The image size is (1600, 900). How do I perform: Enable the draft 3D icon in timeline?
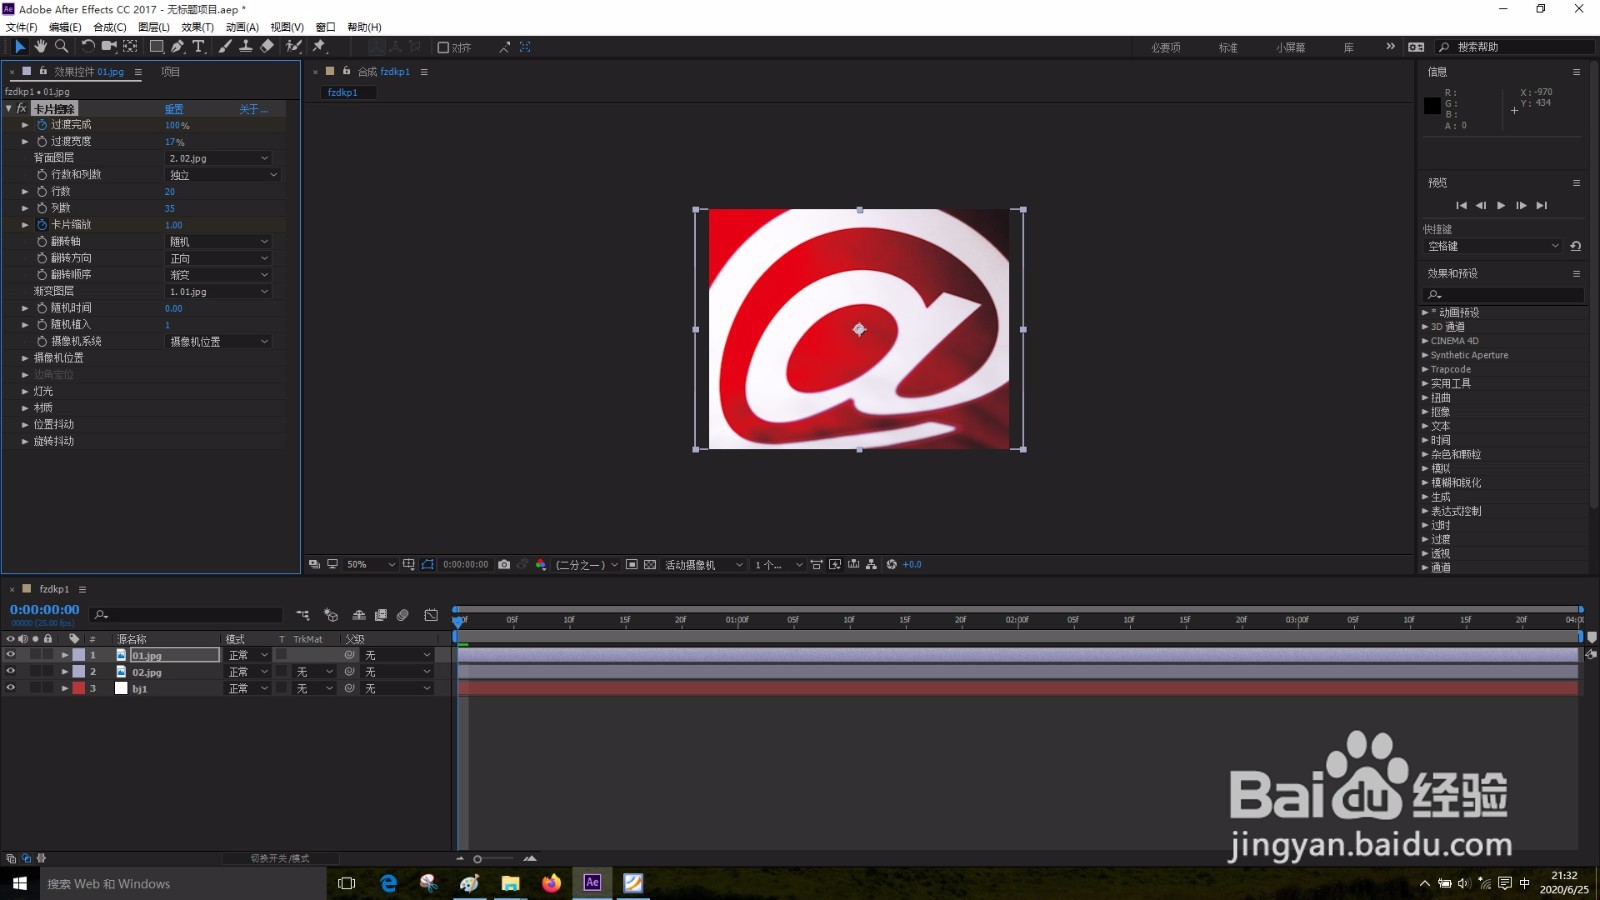[331, 615]
